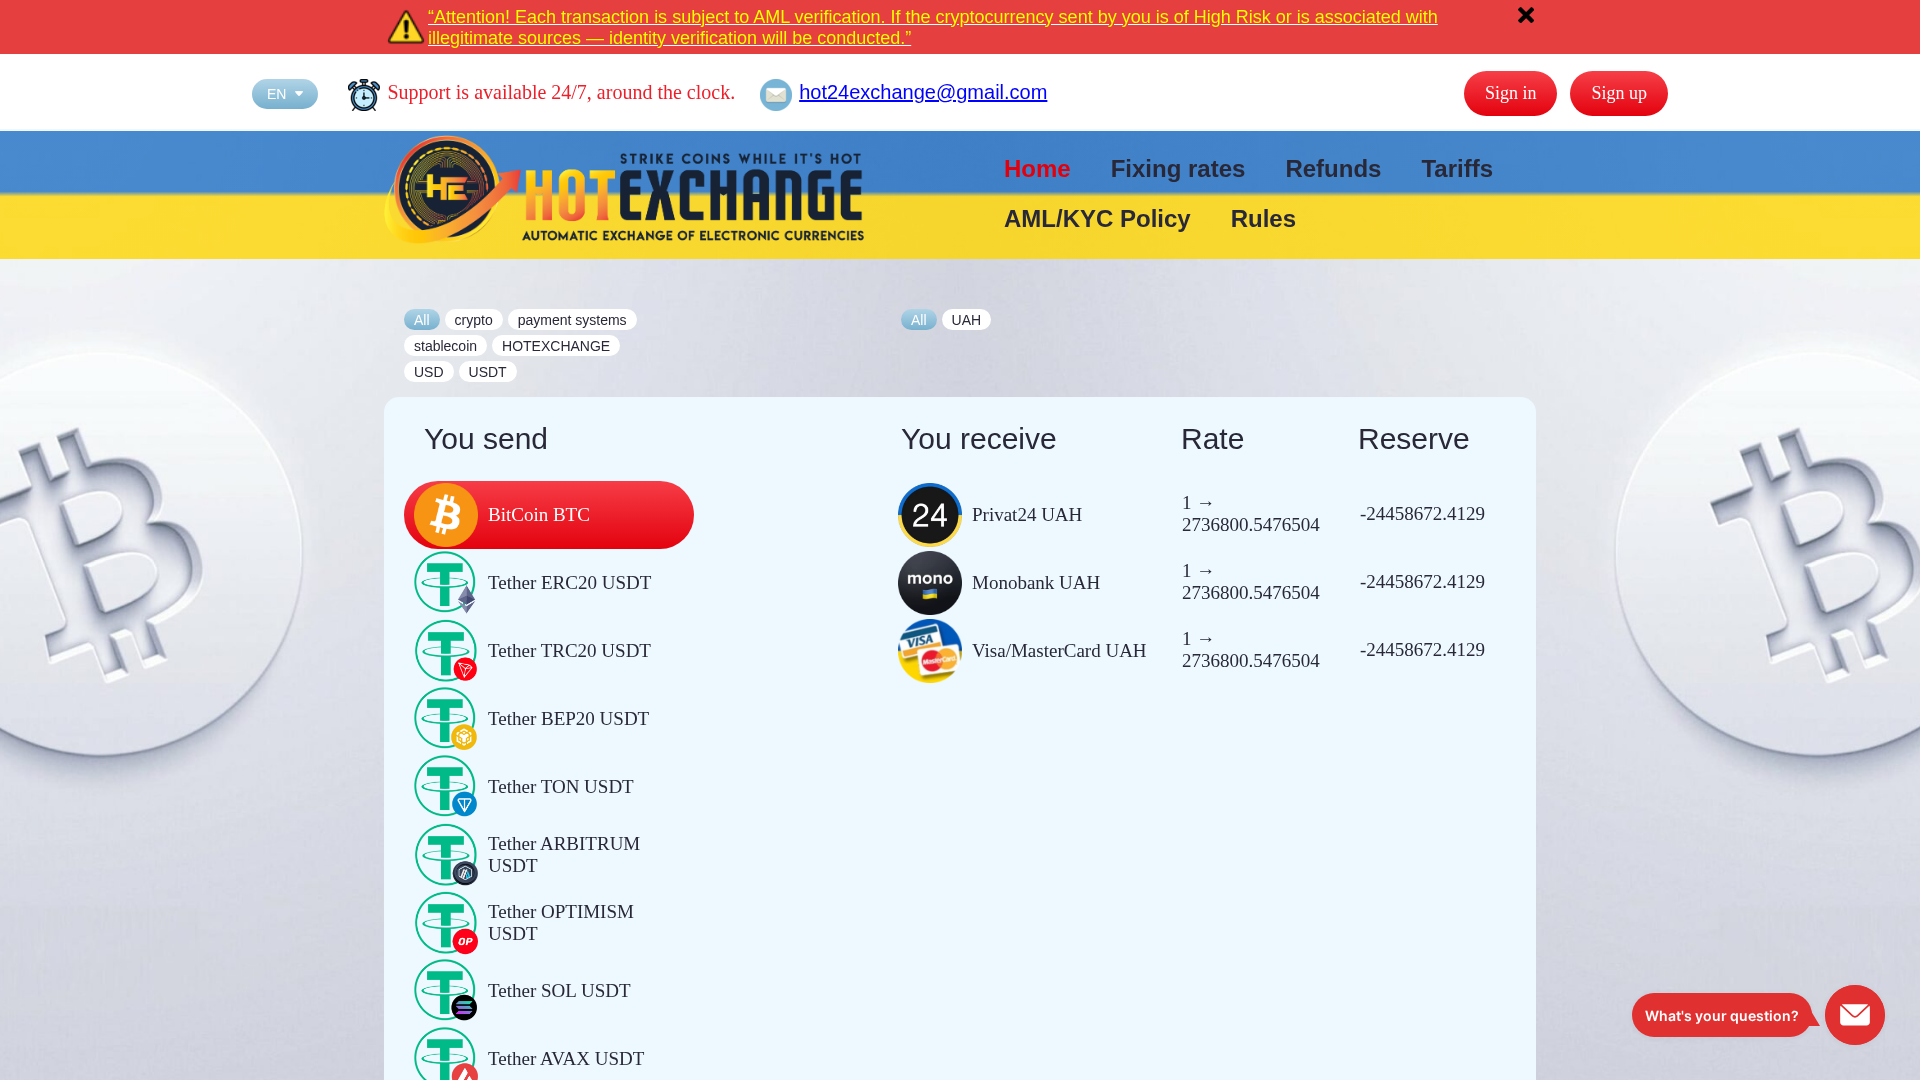This screenshot has height=1080, width=1920.
Task: Filter send currencies by HOTEXCHANGE tag
Action: tap(556, 346)
